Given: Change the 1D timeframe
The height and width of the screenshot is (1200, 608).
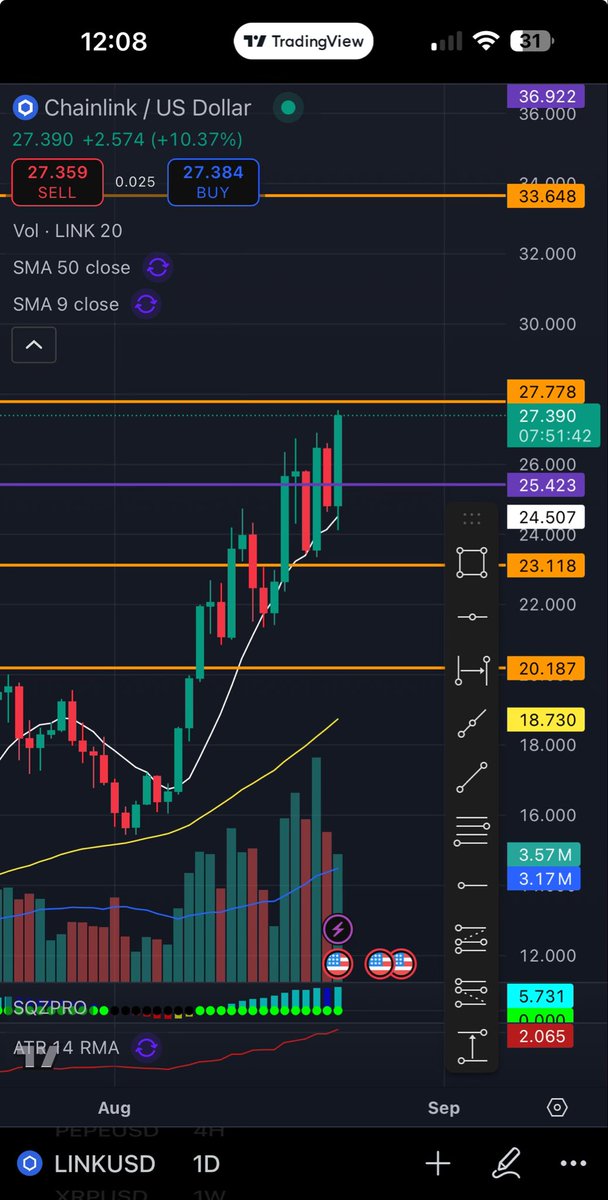Looking at the screenshot, I should pos(206,1164).
